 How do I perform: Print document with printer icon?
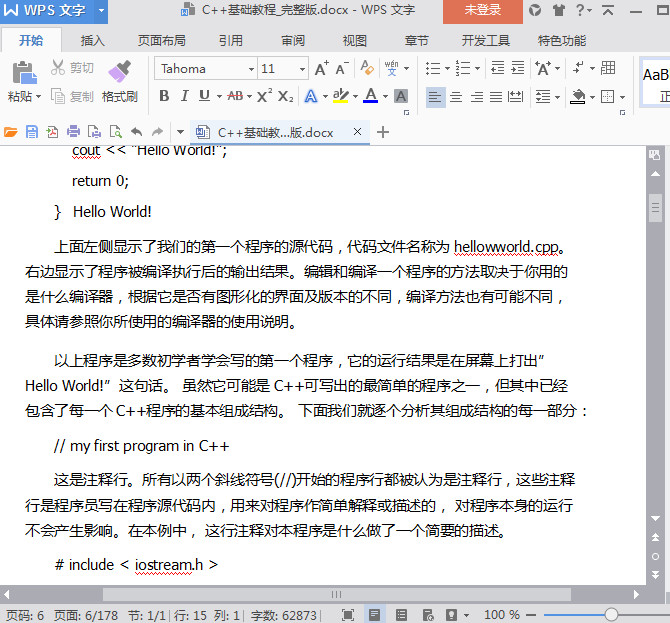(73, 132)
